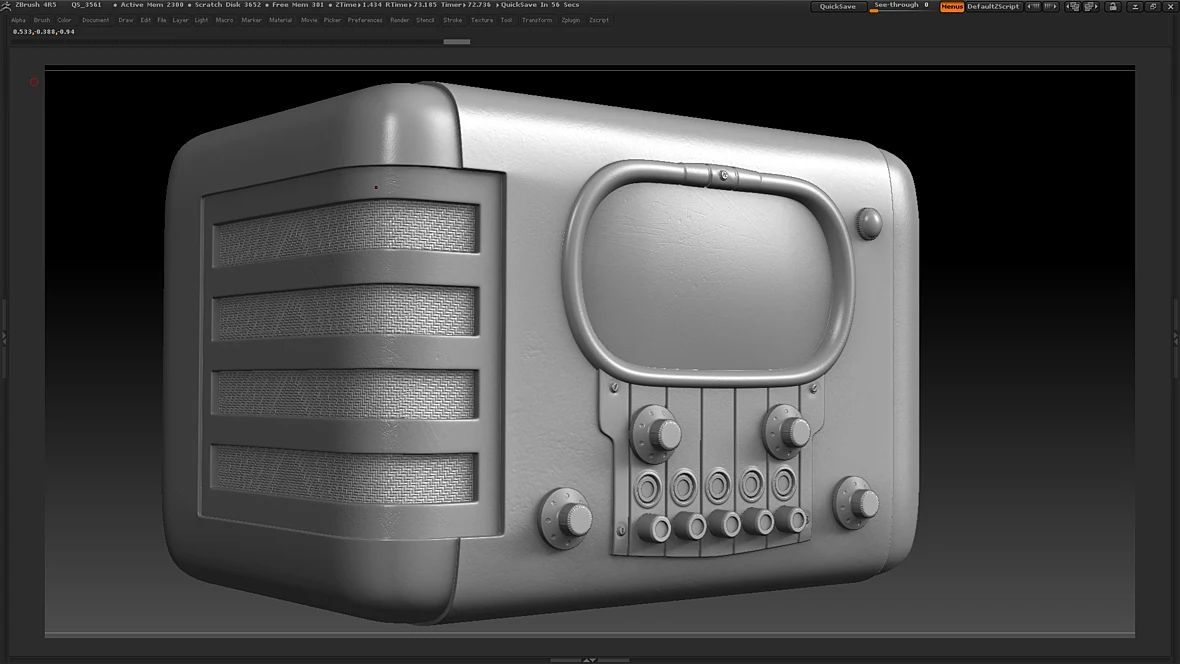Click the red circle marker on canvas corner
The width and height of the screenshot is (1180, 664).
click(34, 82)
